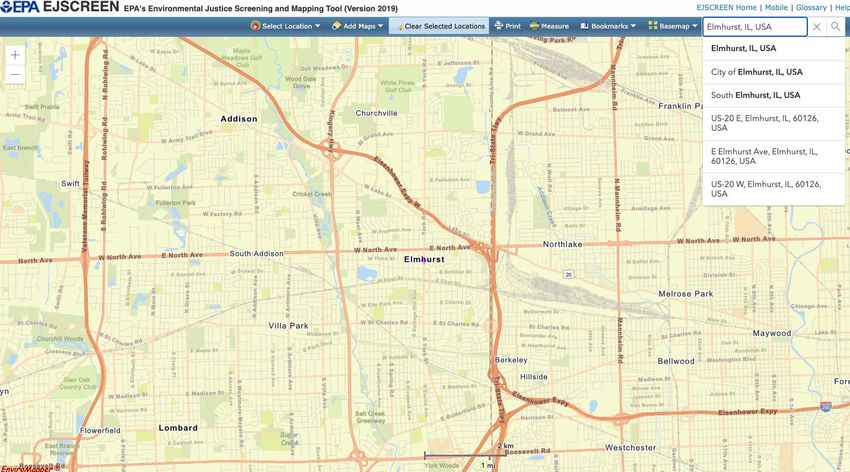Open the Basemap menu
Screen dimensions: 850x472
[673, 26]
